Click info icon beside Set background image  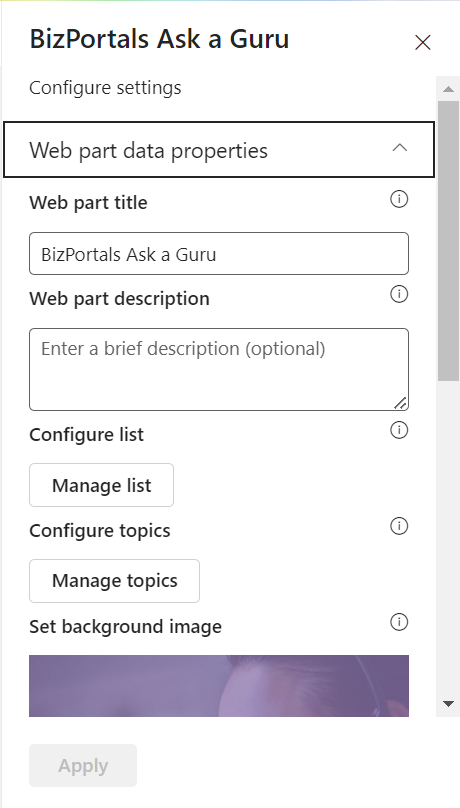click(x=399, y=622)
